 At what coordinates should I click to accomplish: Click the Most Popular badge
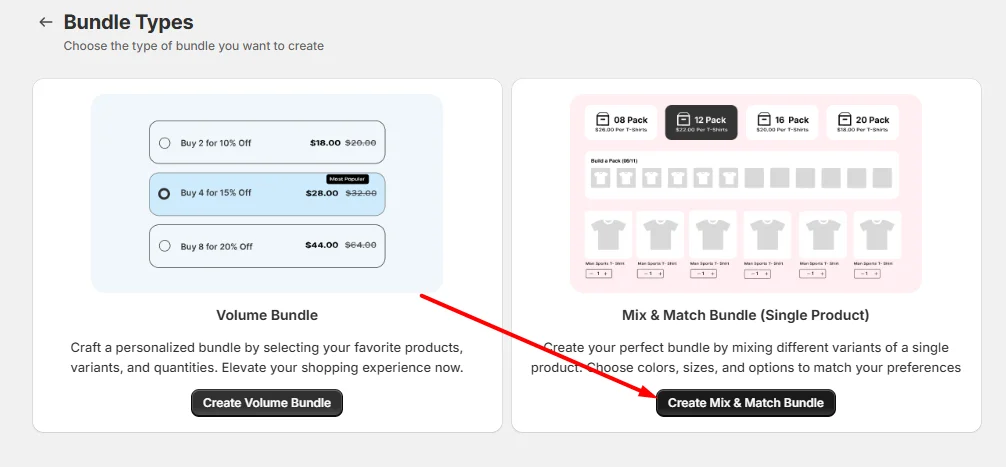coord(347,179)
